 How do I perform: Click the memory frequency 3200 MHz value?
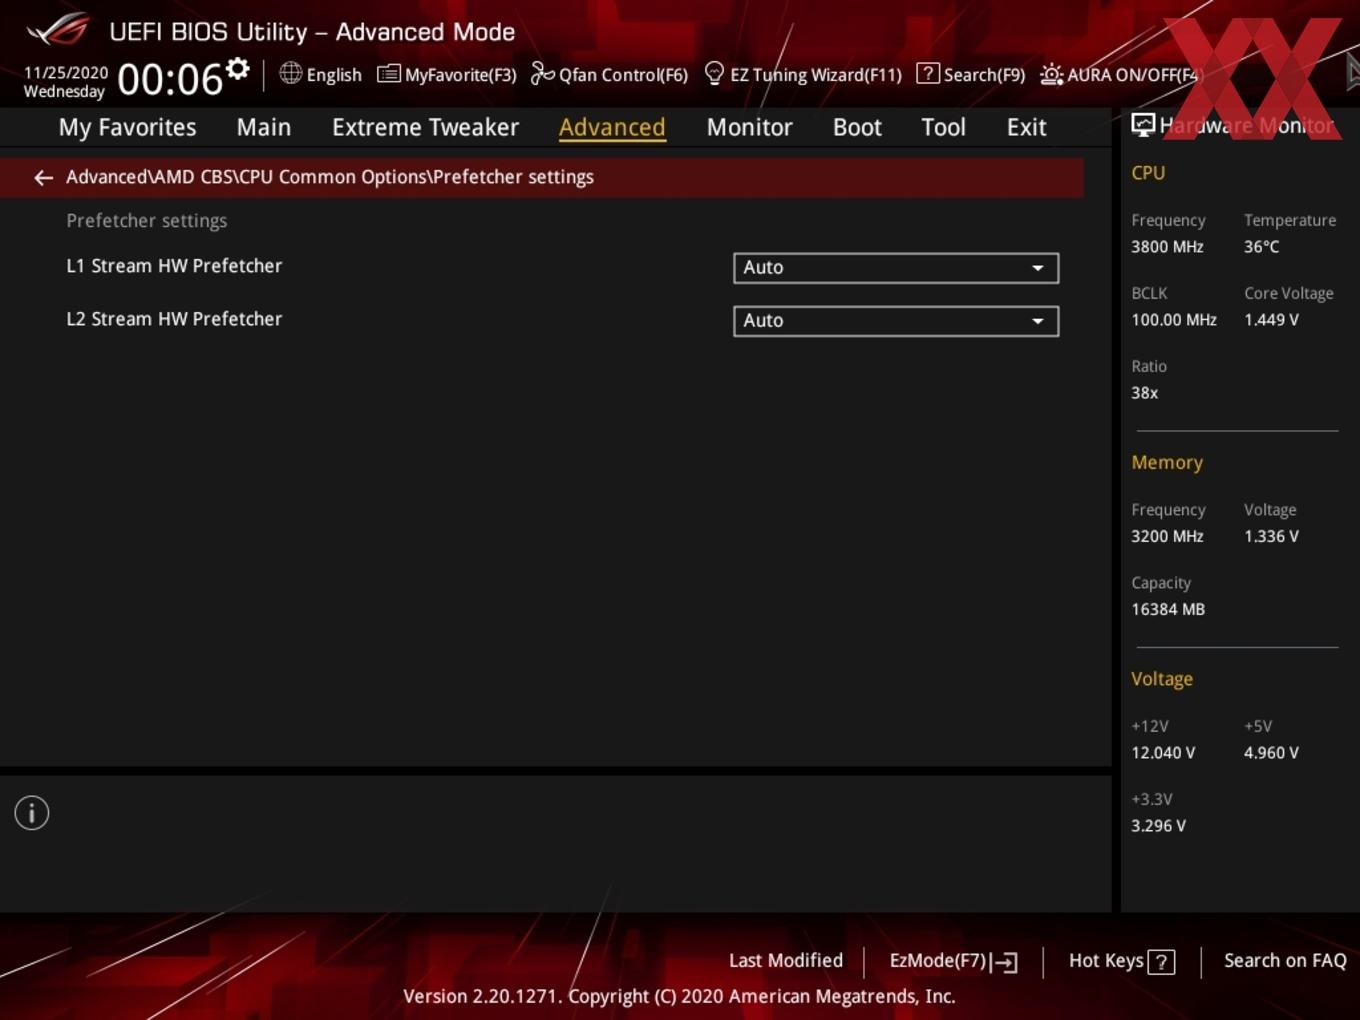(x=1167, y=537)
